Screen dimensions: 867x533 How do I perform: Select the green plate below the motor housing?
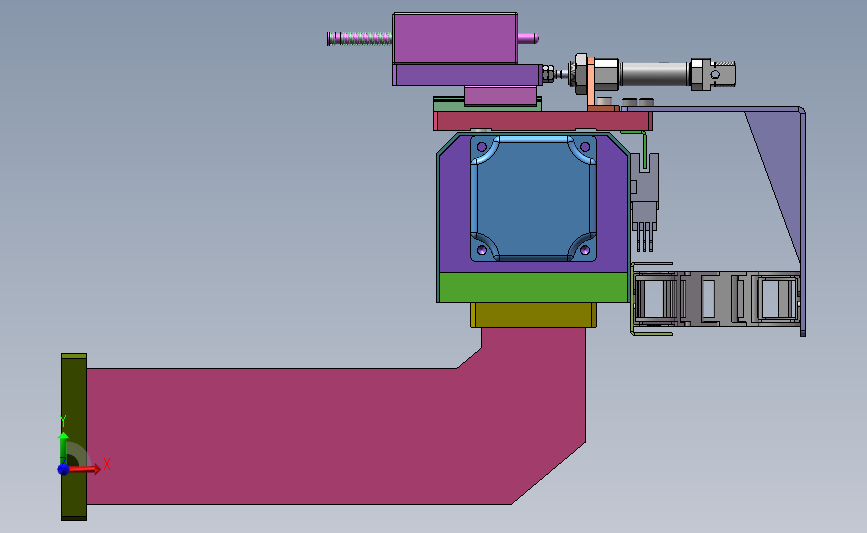[x=533, y=288]
